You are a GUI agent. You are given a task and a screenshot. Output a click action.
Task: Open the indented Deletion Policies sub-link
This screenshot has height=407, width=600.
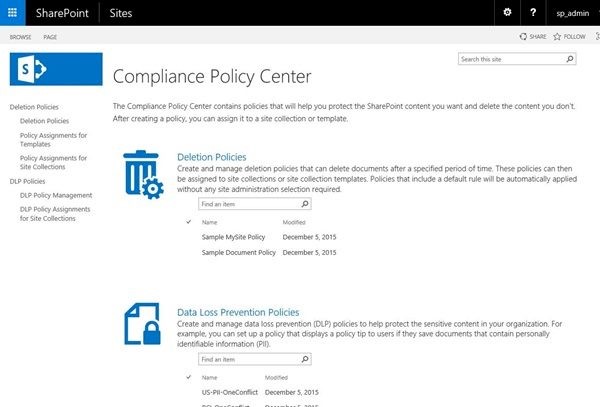point(44,121)
